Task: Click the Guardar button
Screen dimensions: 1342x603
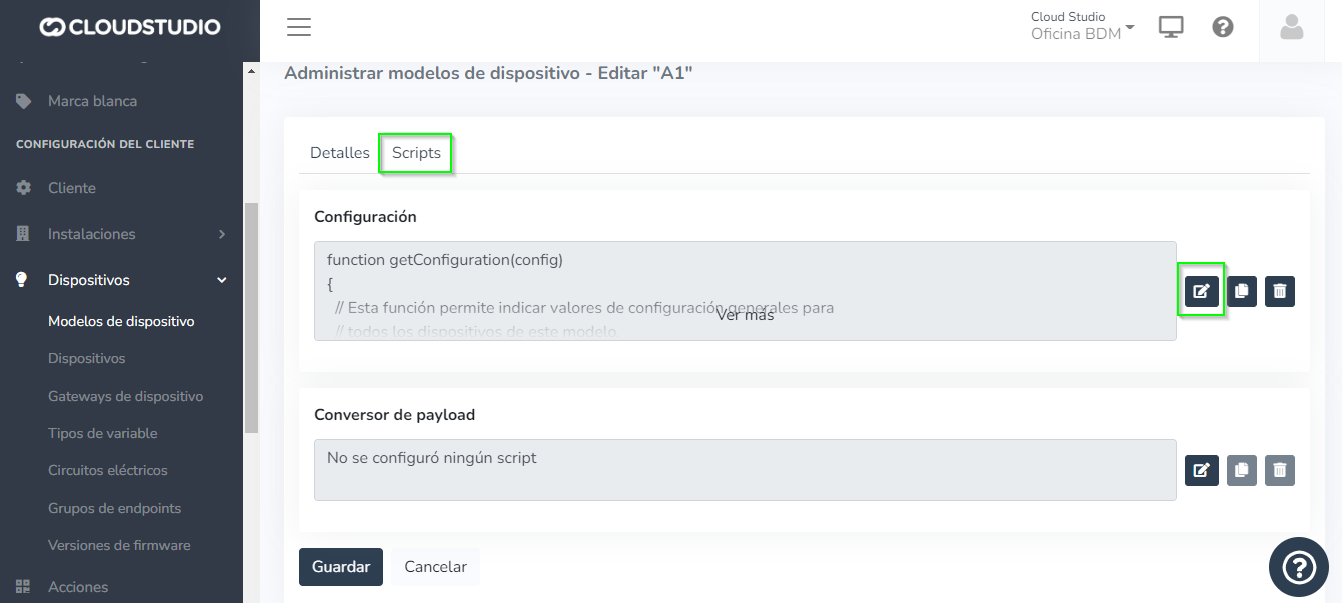Action: [x=341, y=566]
